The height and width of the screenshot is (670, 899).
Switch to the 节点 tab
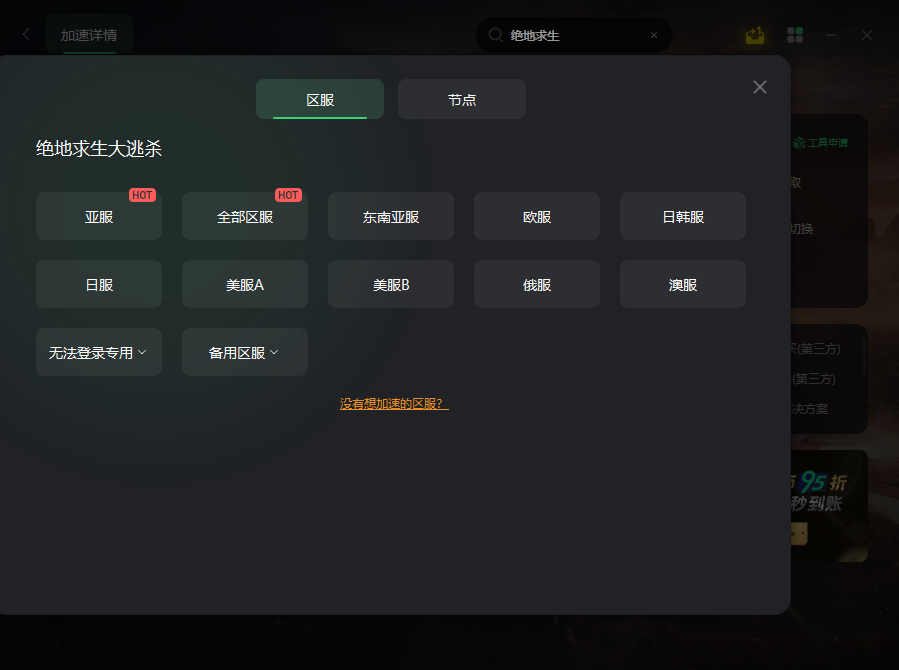(462, 99)
